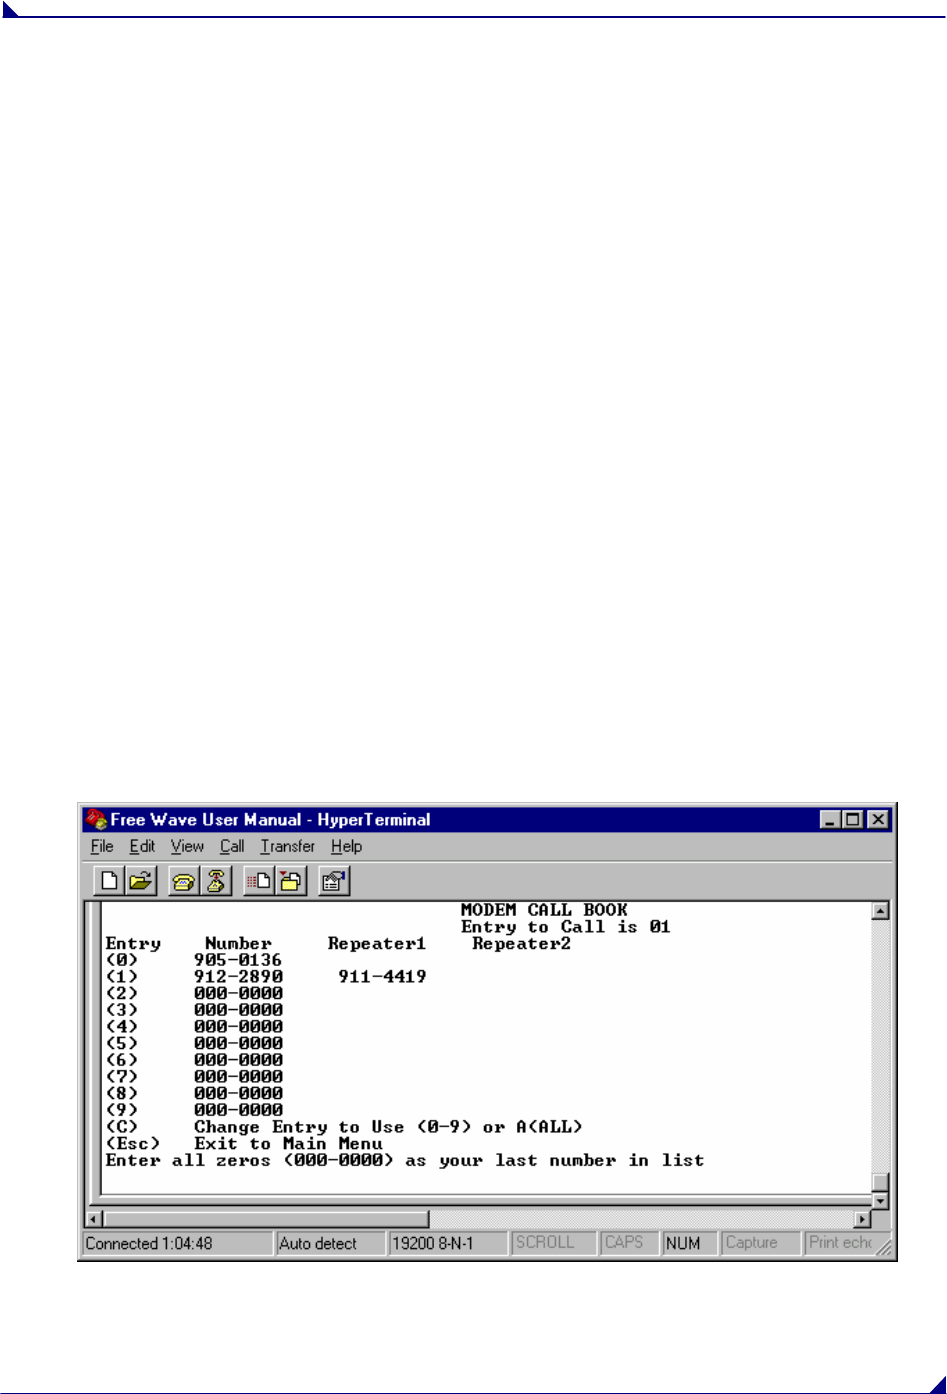Click the number 912-2890 in entry 1
The image size is (947, 1394).
(x=238, y=977)
